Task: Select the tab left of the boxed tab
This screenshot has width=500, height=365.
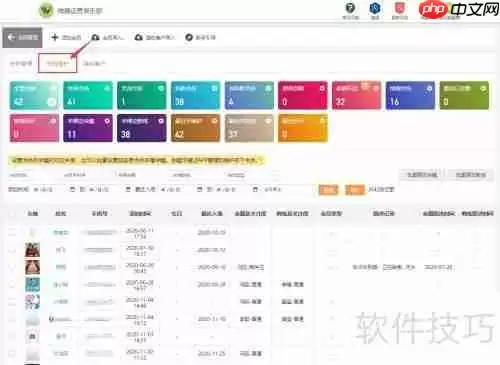Action: (x=21, y=63)
